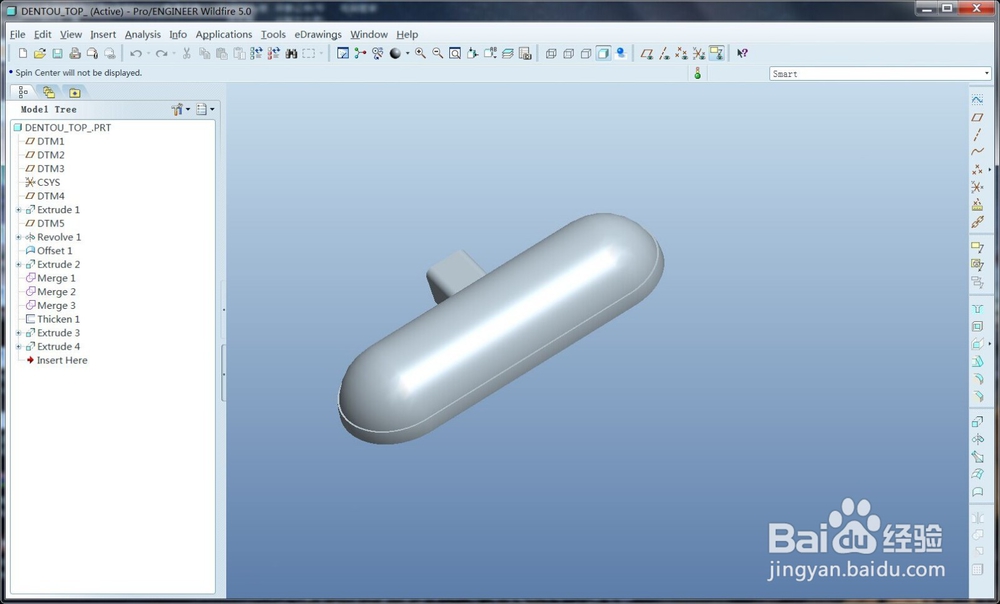Image resolution: width=1000 pixels, height=604 pixels.
Task: Select the Round tool
Action: [x=977, y=379]
